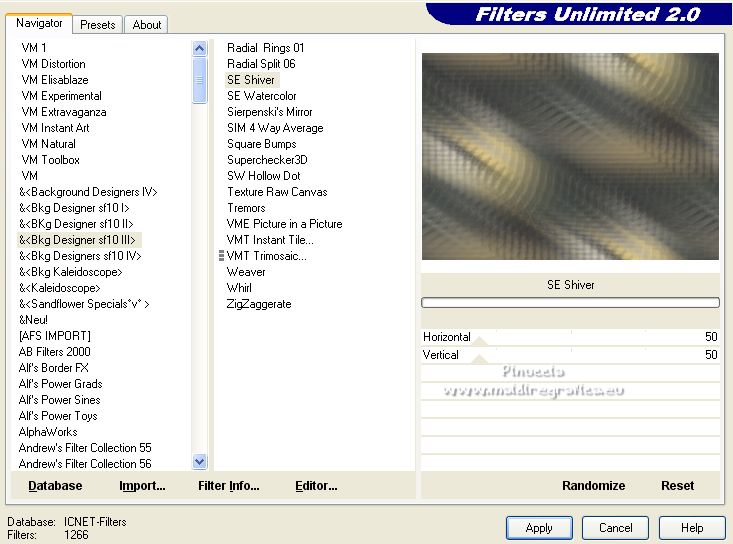The width and height of the screenshot is (733, 544).
Task: Click the Cancel button
Action: coord(615,528)
